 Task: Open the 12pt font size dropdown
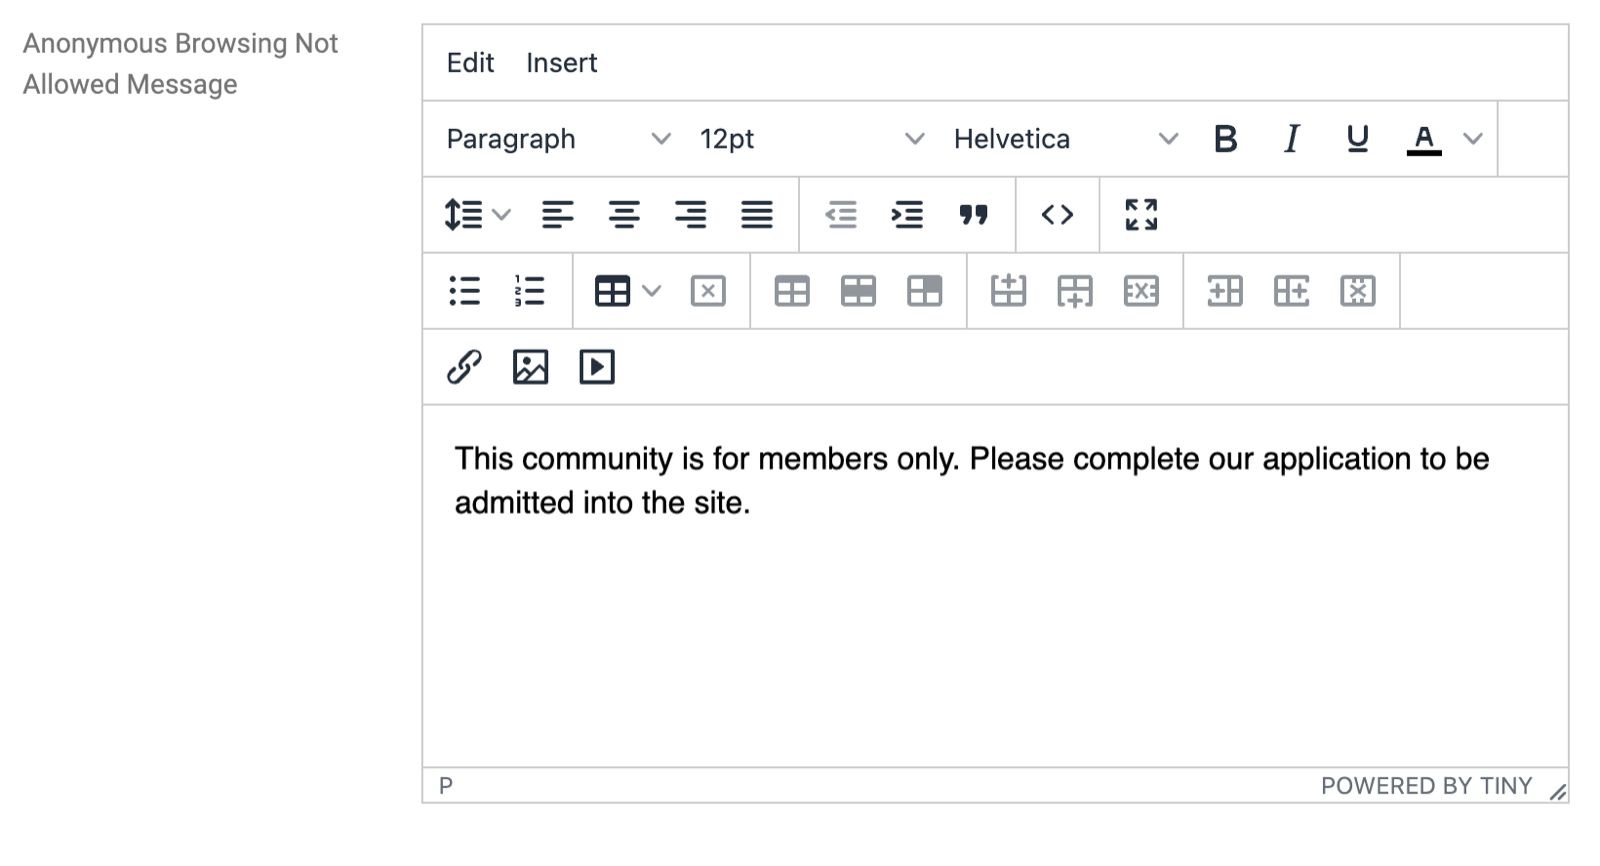pyautogui.click(x=811, y=139)
